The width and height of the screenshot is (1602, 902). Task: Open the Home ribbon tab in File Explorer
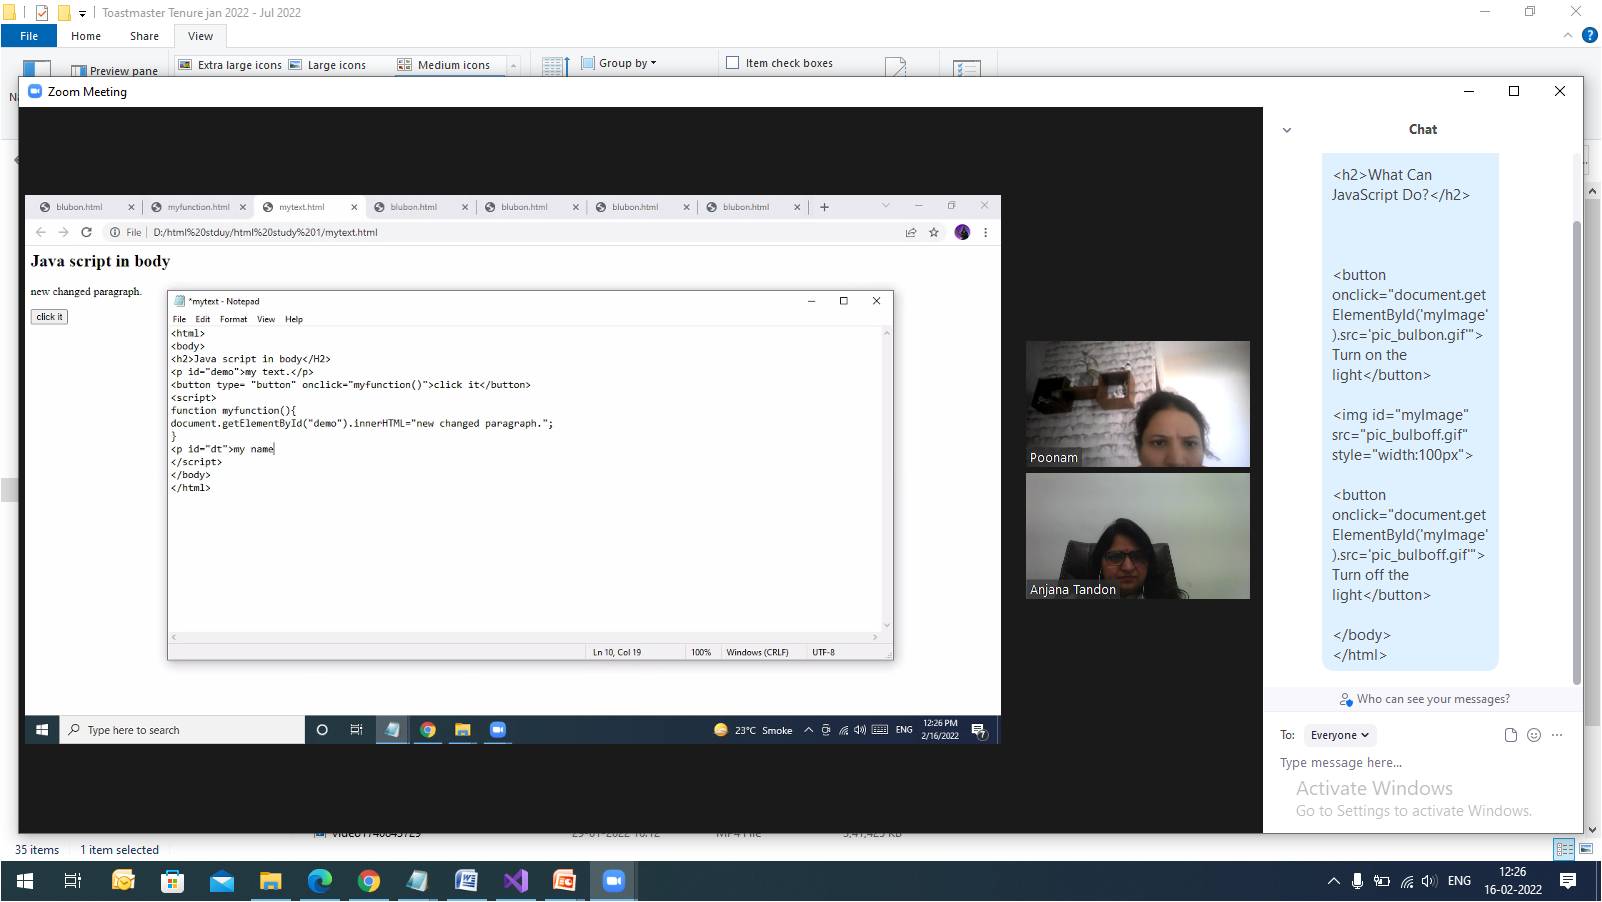click(x=86, y=36)
